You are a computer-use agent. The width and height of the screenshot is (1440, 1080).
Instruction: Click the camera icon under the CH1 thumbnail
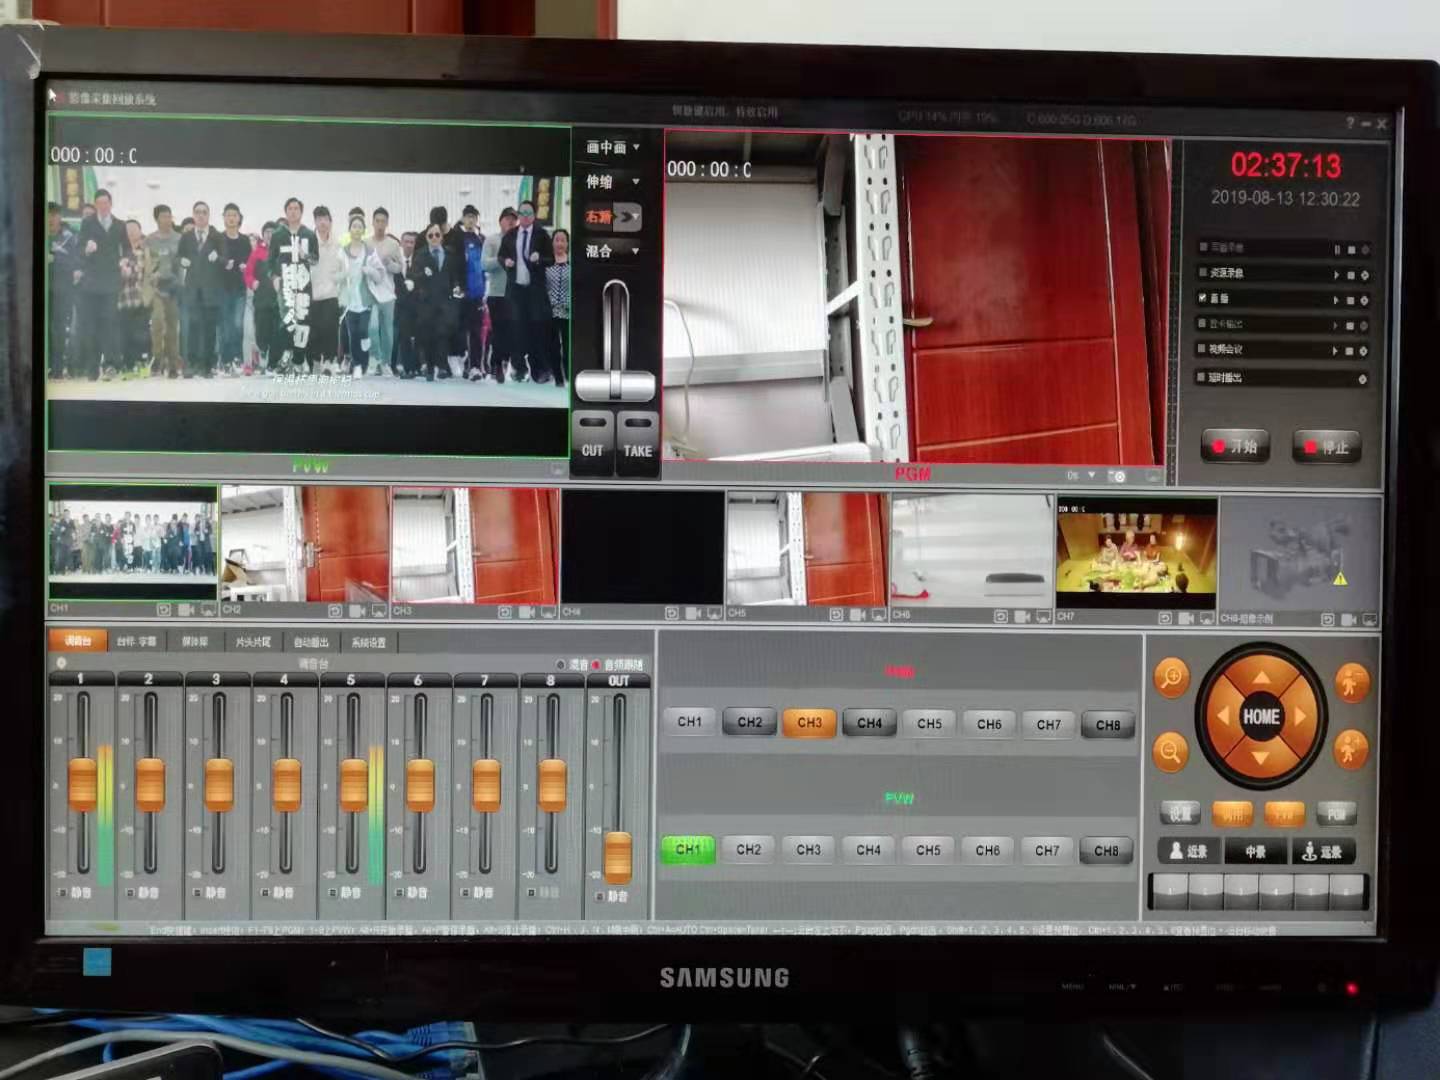click(186, 609)
